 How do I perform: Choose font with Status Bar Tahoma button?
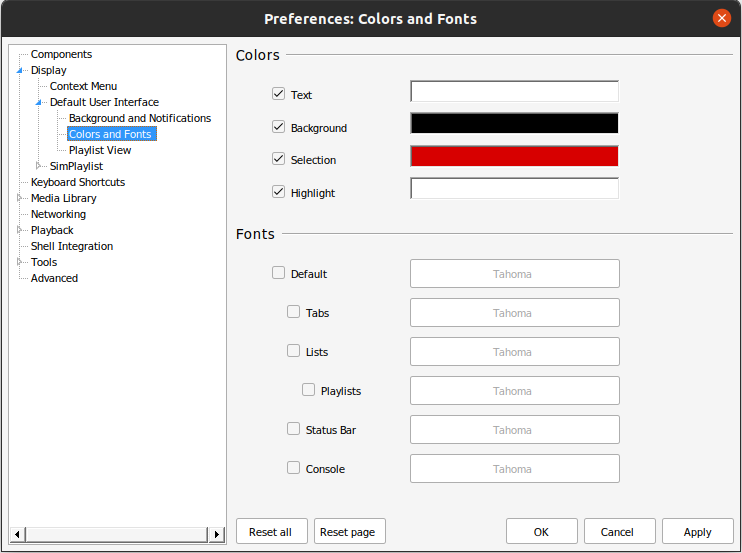[x=514, y=430]
